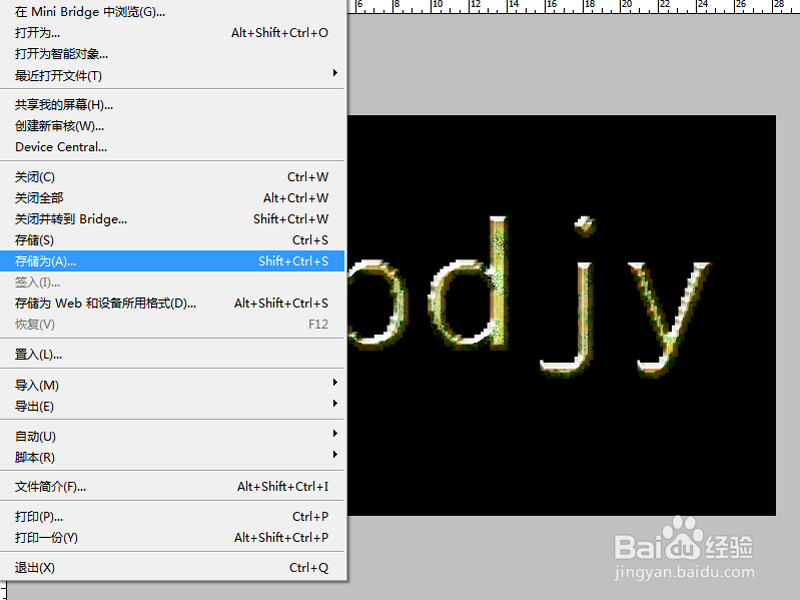Open 文件简介(F)... dialog
The height and width of the screenshot is (600, 800).
pyautogui.click(x=172, y=487)
